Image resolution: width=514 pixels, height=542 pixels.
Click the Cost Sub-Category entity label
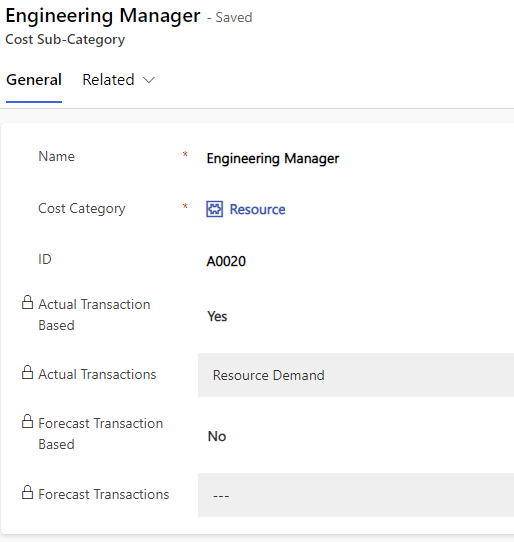pos(65,39)
